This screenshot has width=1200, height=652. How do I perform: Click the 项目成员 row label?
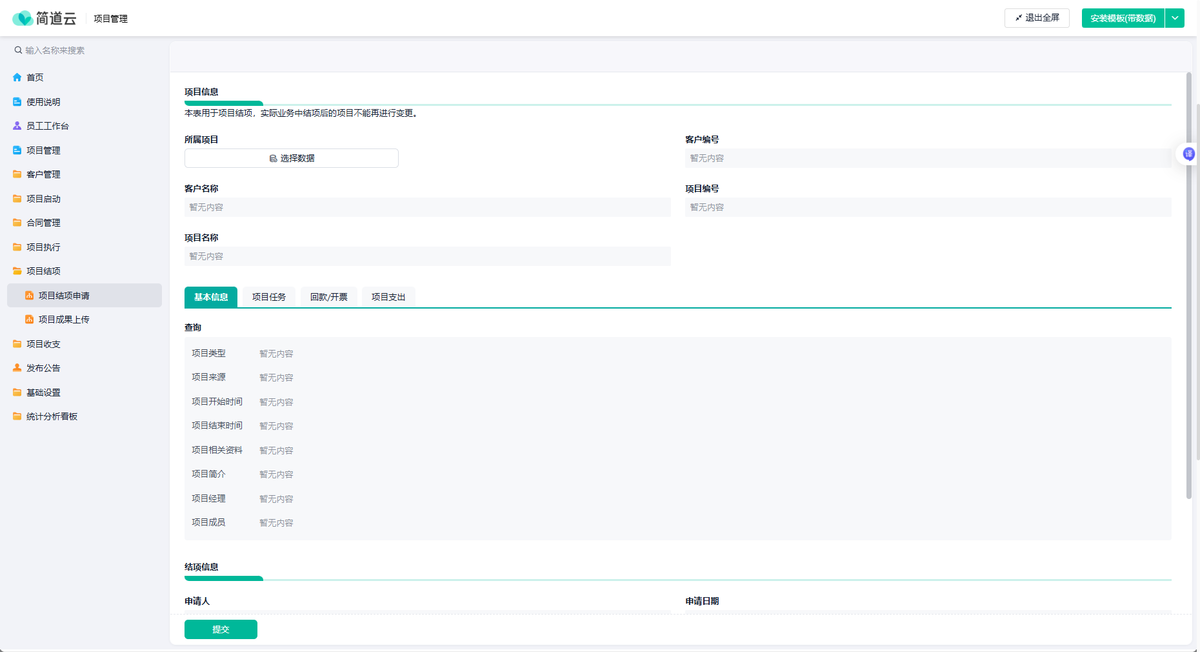[209, 522]
